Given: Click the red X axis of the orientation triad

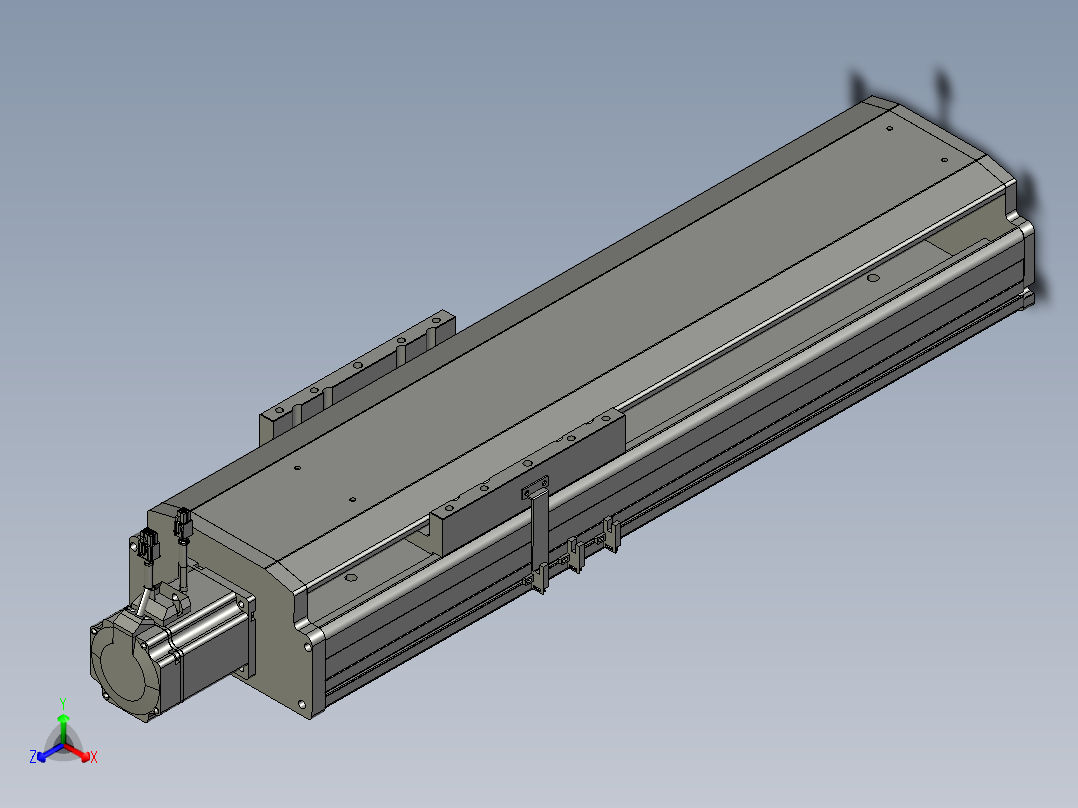Looking at the screenshot, I should pos(79,752).
